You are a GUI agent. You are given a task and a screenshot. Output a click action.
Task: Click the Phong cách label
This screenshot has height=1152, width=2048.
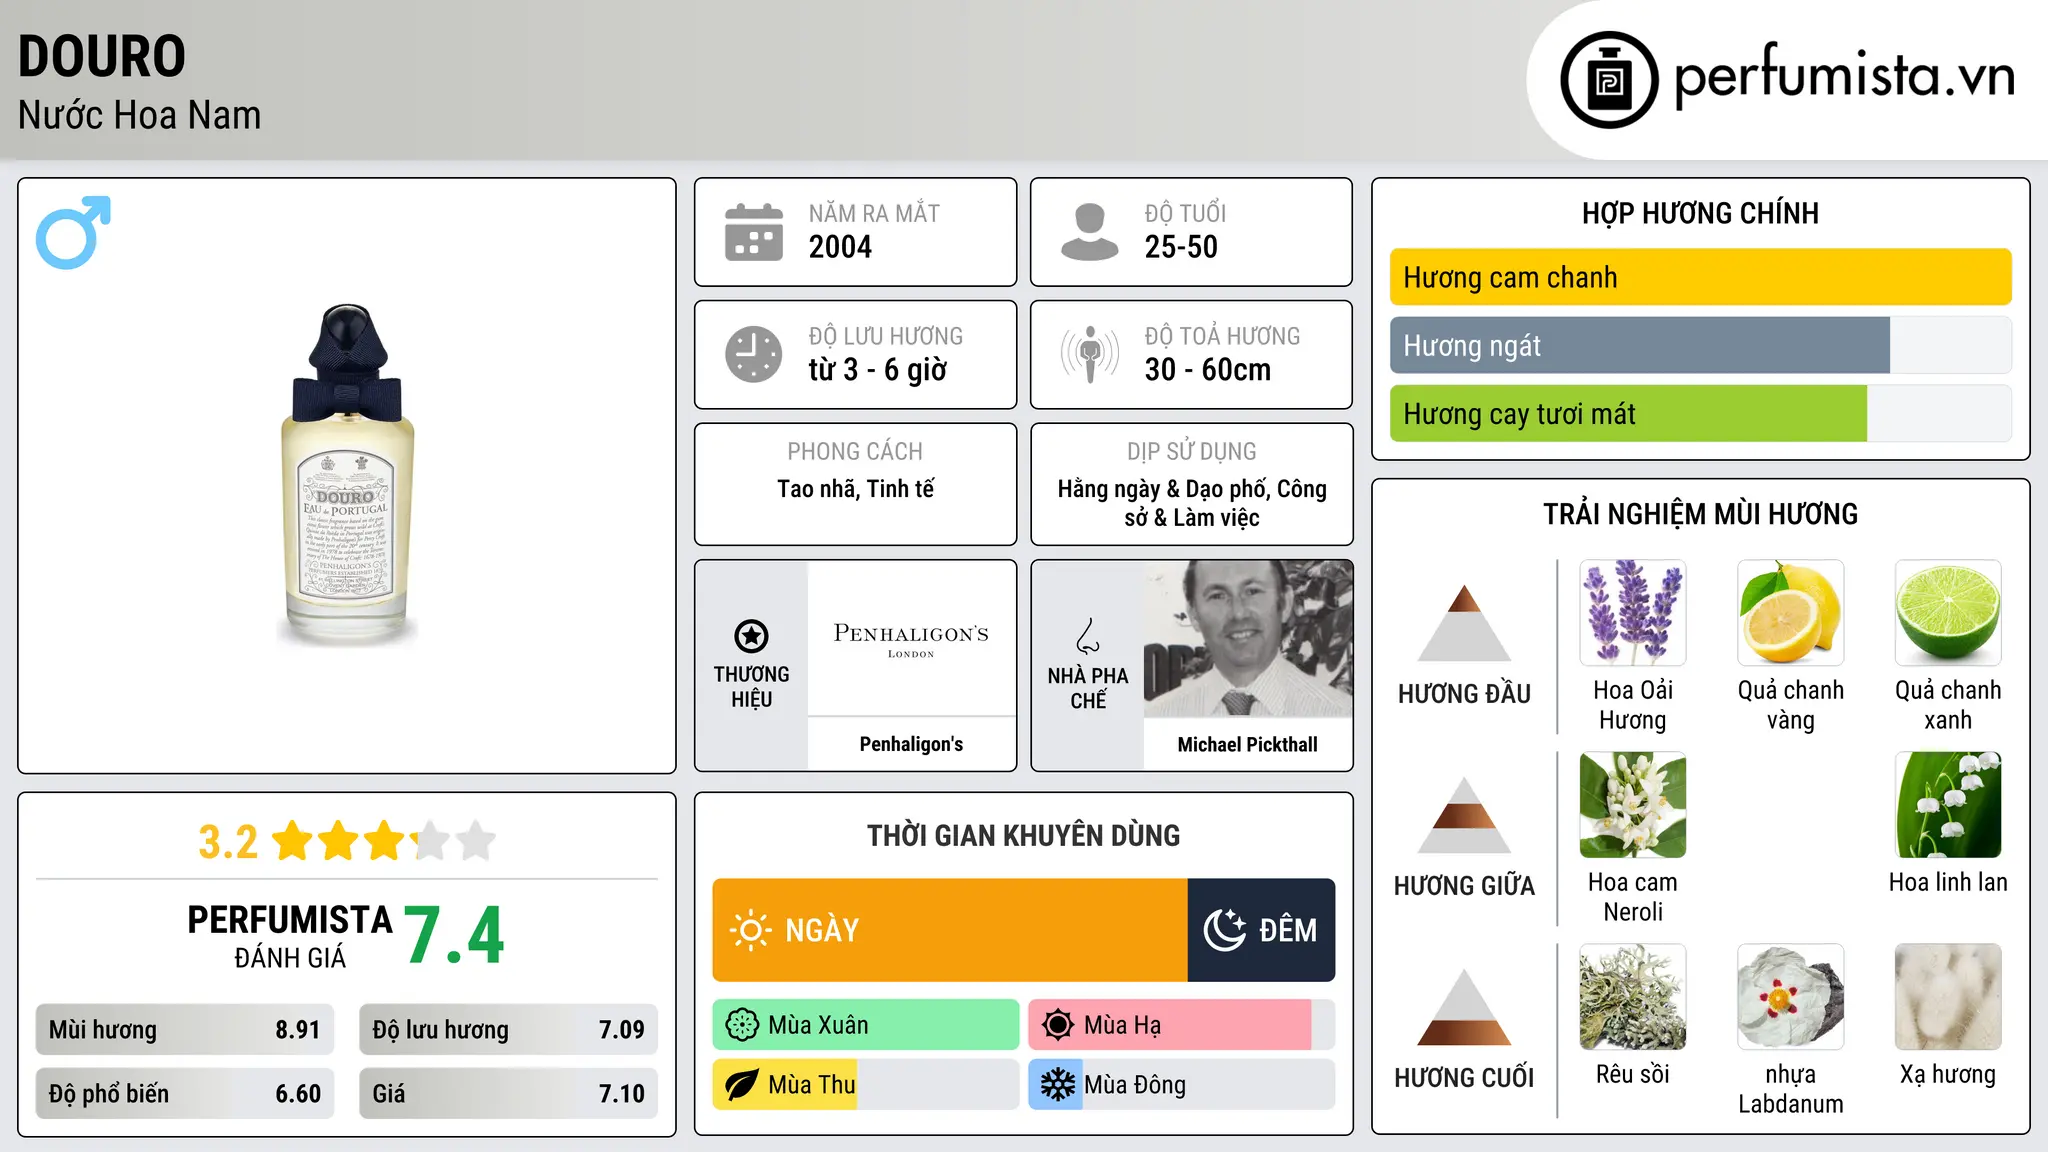click(x=855, y=452)
